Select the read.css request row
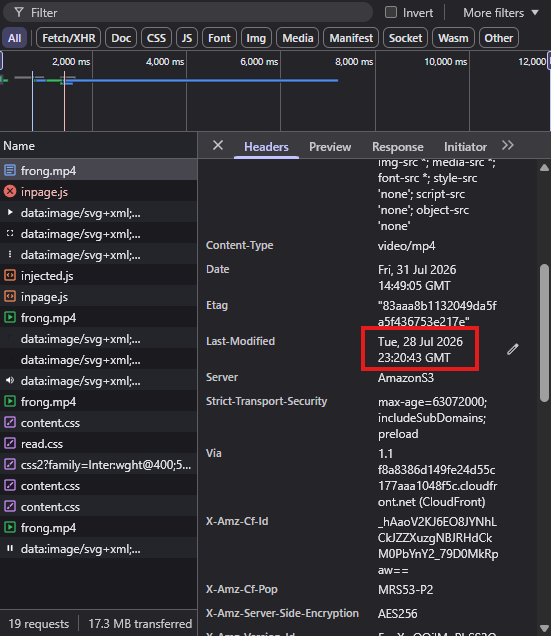This screenshot has height=636, width=551. pyautogui.click(x=99, y=444)
